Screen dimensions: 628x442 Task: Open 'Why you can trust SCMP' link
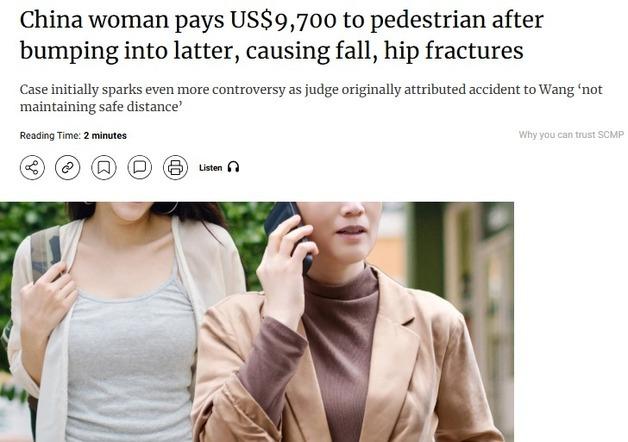(x=571, y=135)
